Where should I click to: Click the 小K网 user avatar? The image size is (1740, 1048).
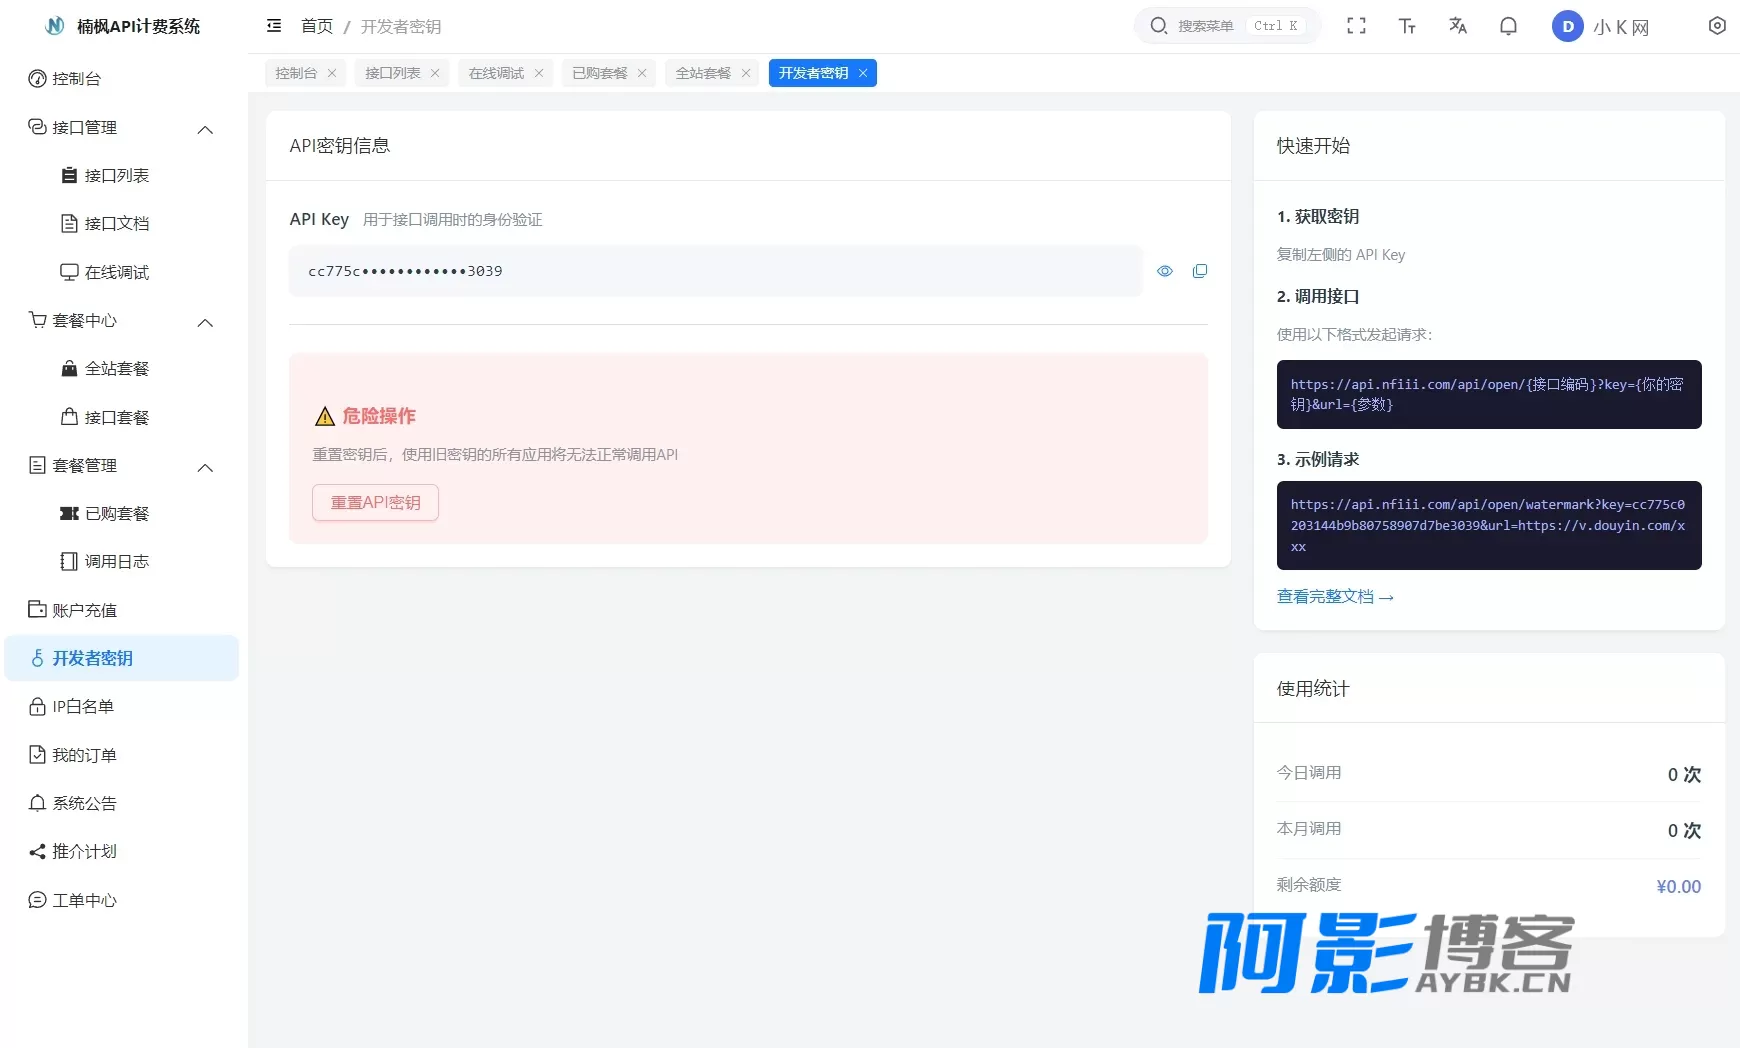1567,27
